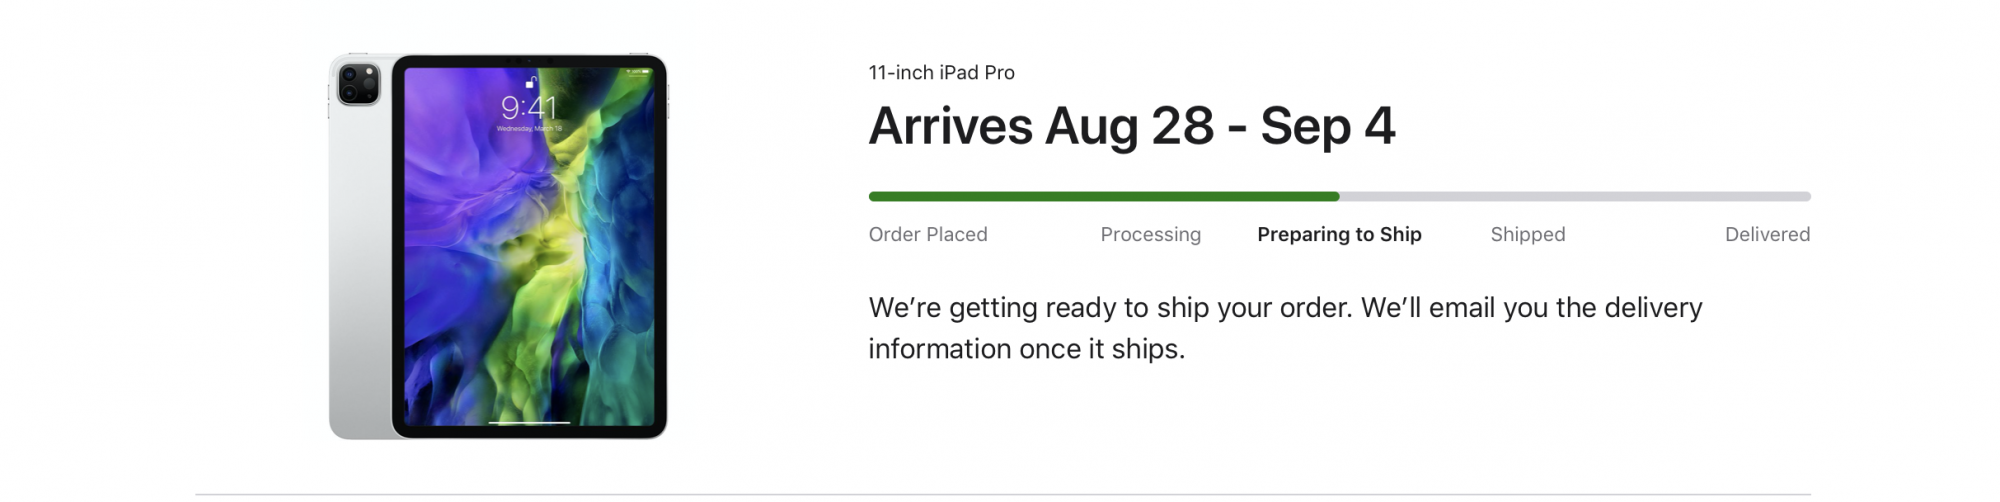Screen dimensions: 2000x502
Task: Click the Wednesday, March 18 date text
Action: [529, 129]
